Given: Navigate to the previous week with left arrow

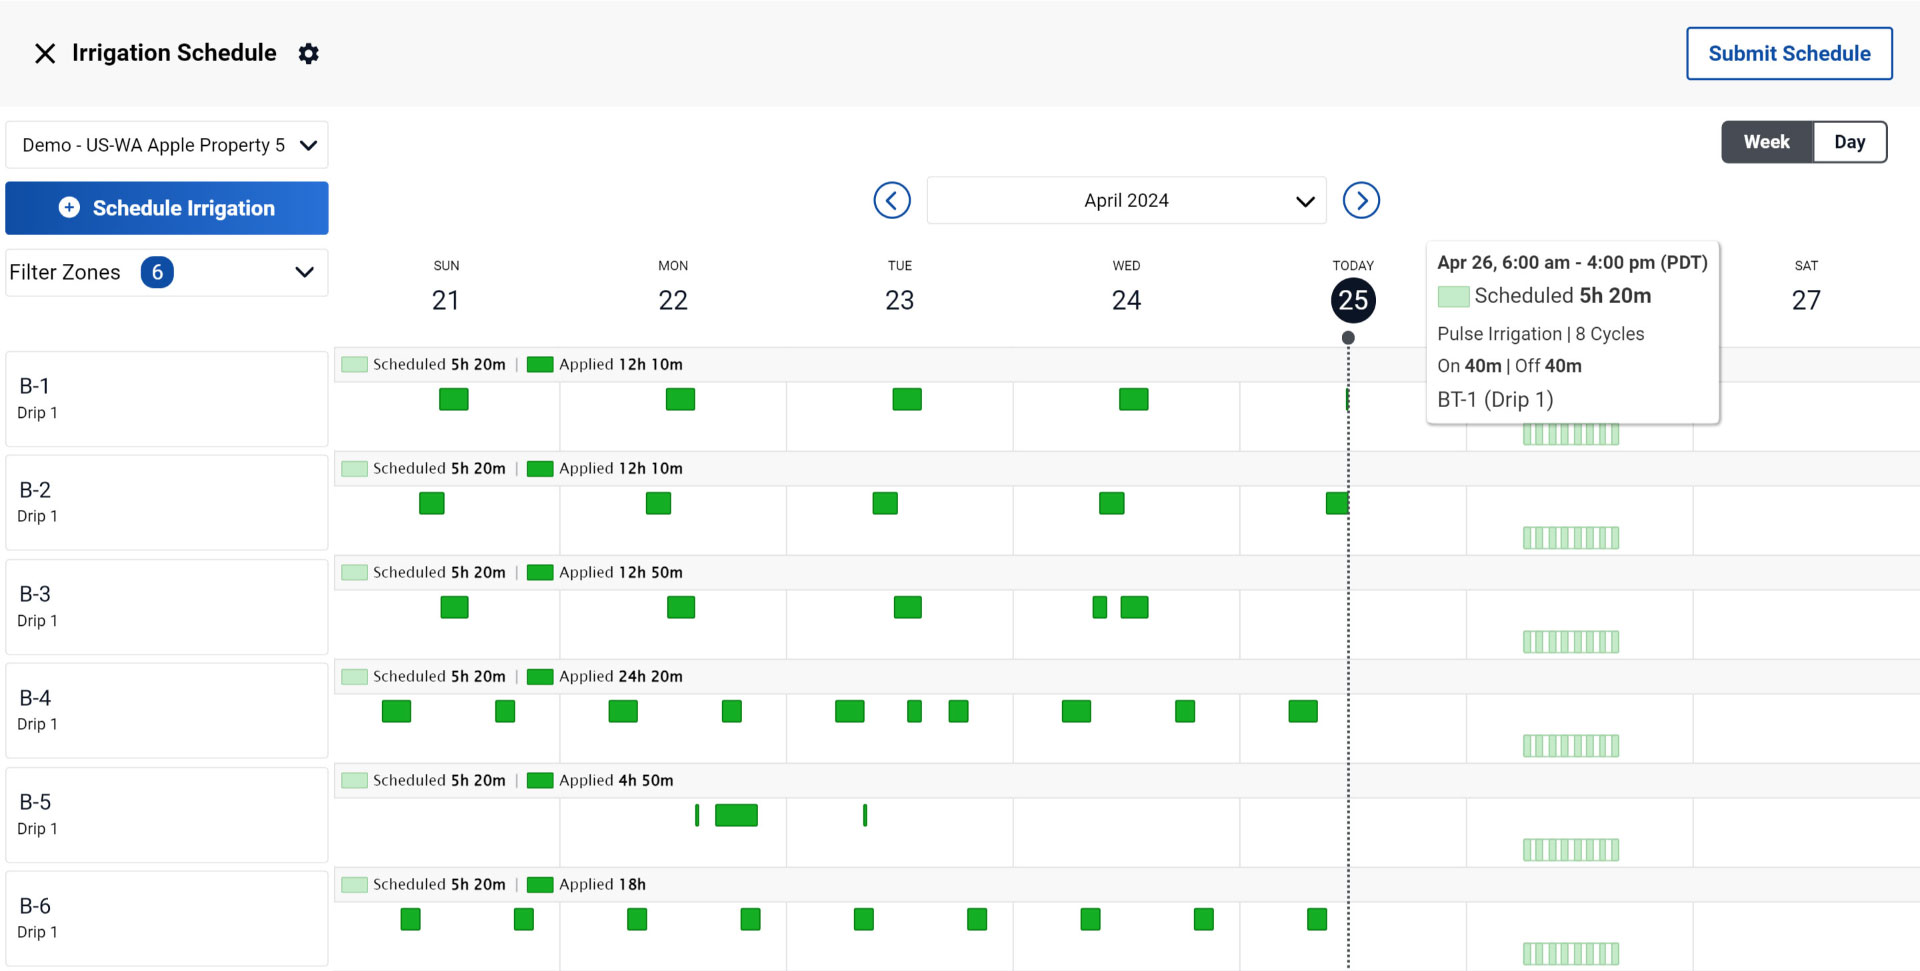Looking at the screenshot, I should [892, 200].
